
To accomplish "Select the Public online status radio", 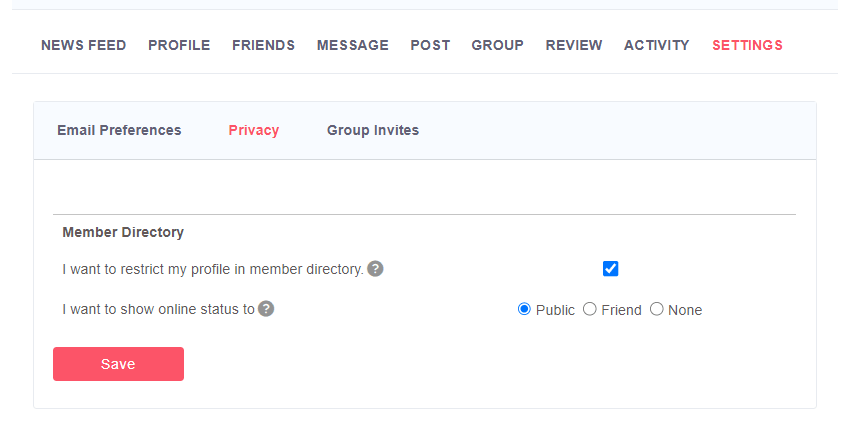I will click(524, 309).
